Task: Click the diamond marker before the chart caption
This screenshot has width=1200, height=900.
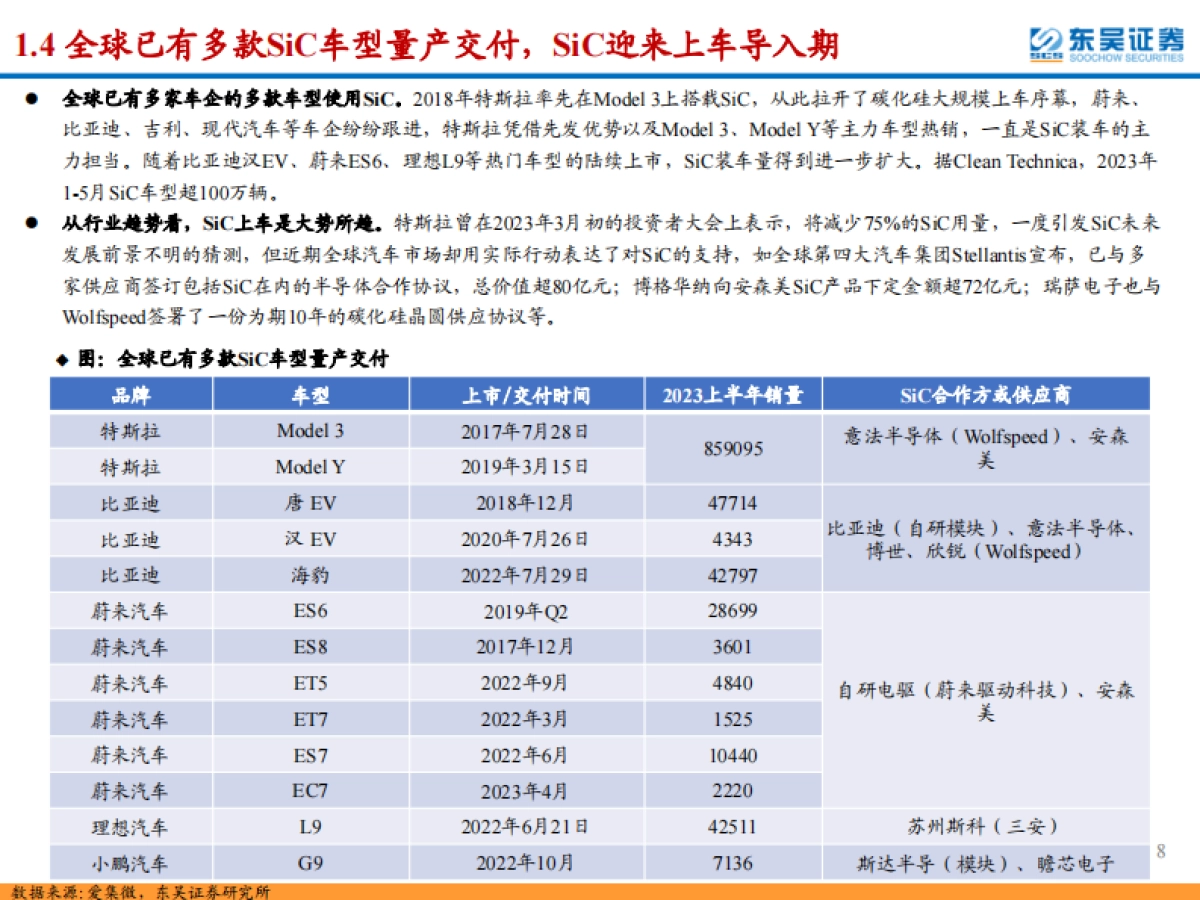Action: point(62,357)
